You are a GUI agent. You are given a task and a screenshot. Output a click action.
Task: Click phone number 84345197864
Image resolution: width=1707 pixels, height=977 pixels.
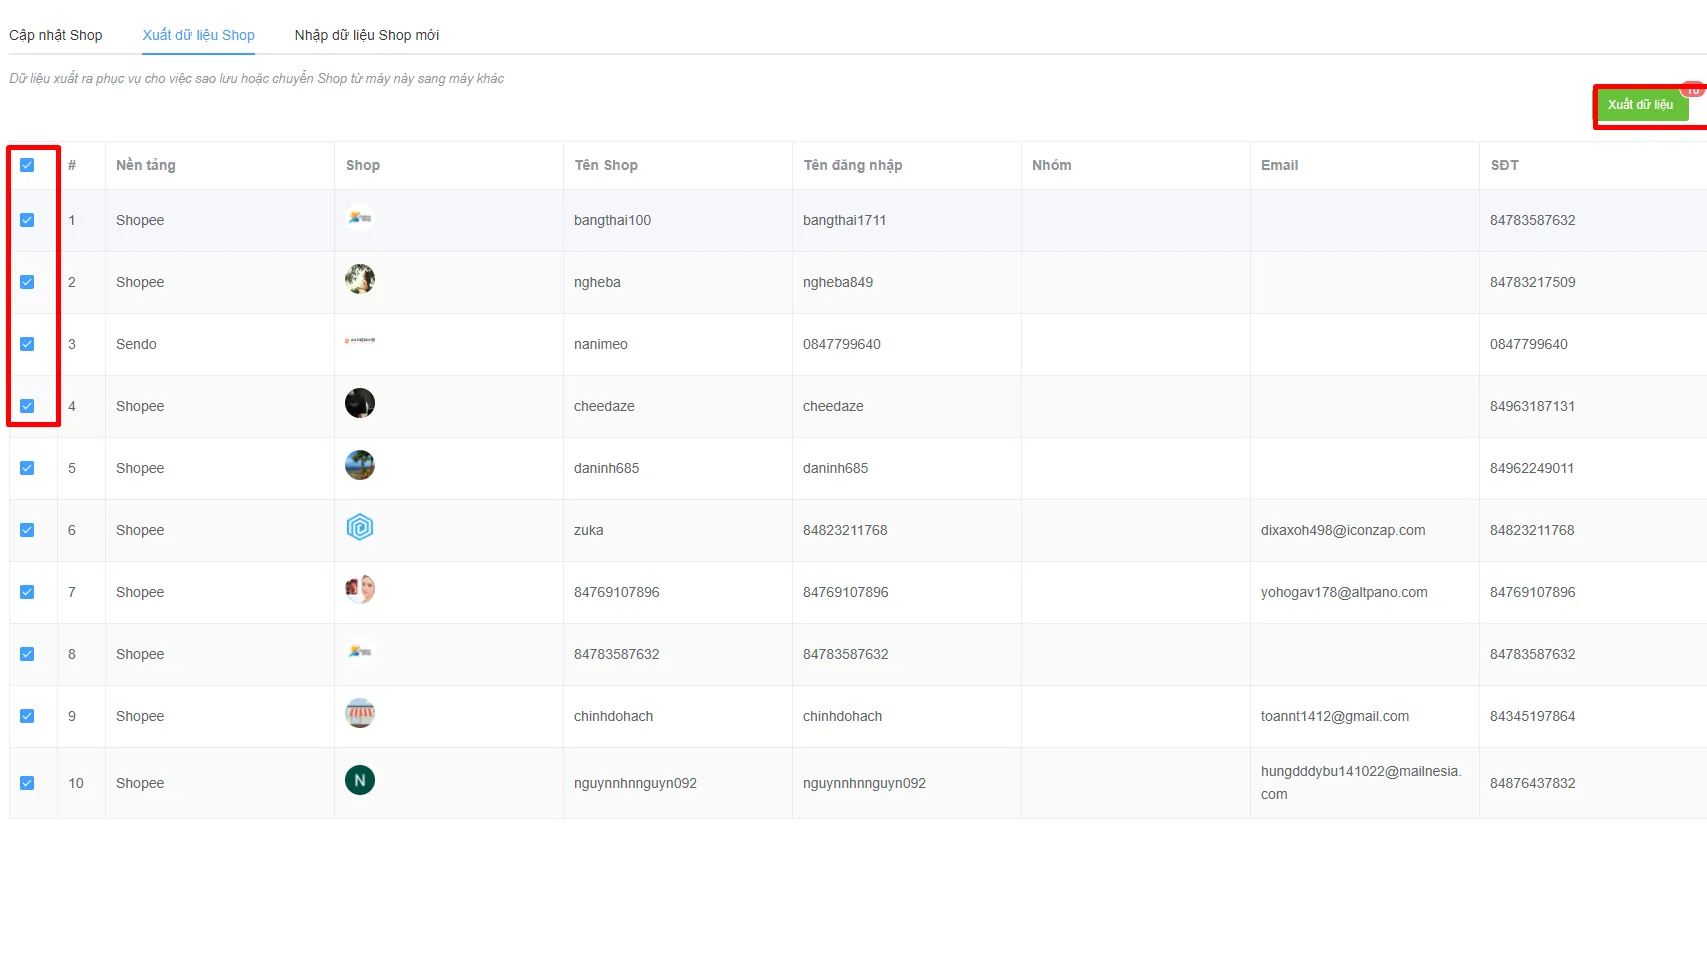(x=1532, y=716)
